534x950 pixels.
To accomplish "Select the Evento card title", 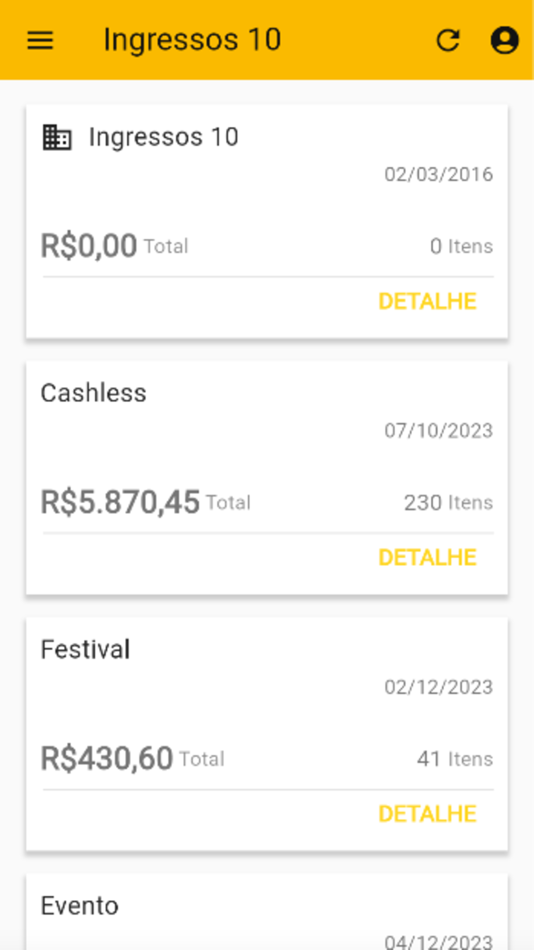I will (79, 906).
